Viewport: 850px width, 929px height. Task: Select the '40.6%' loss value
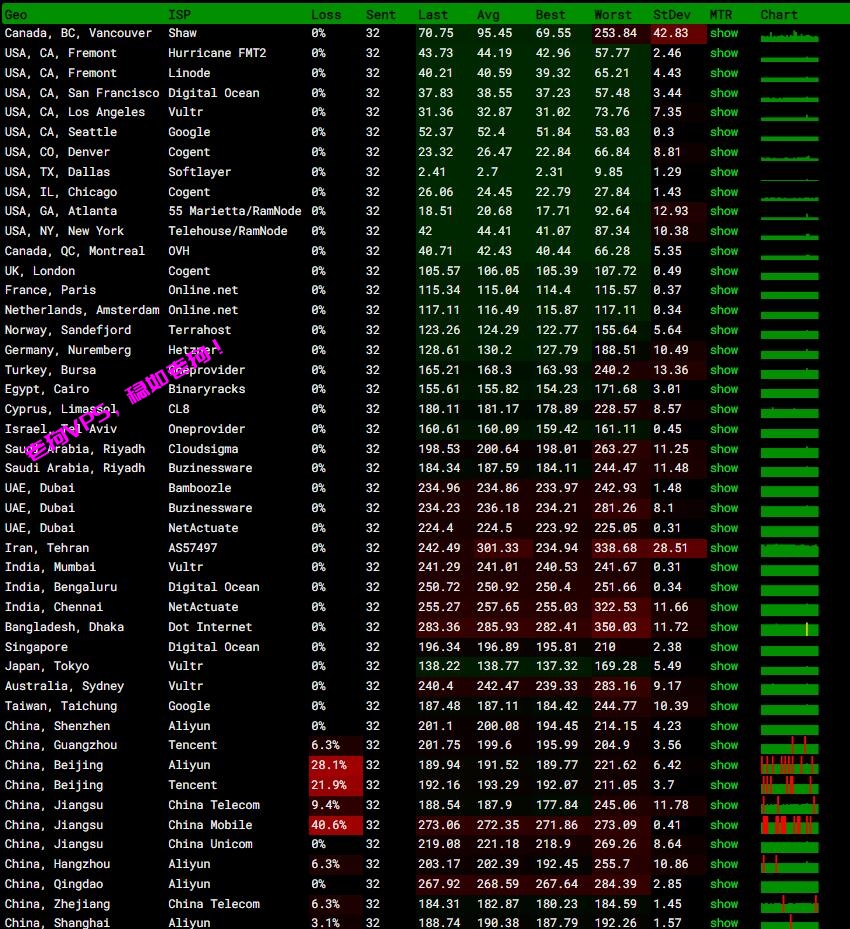(329, 825)
